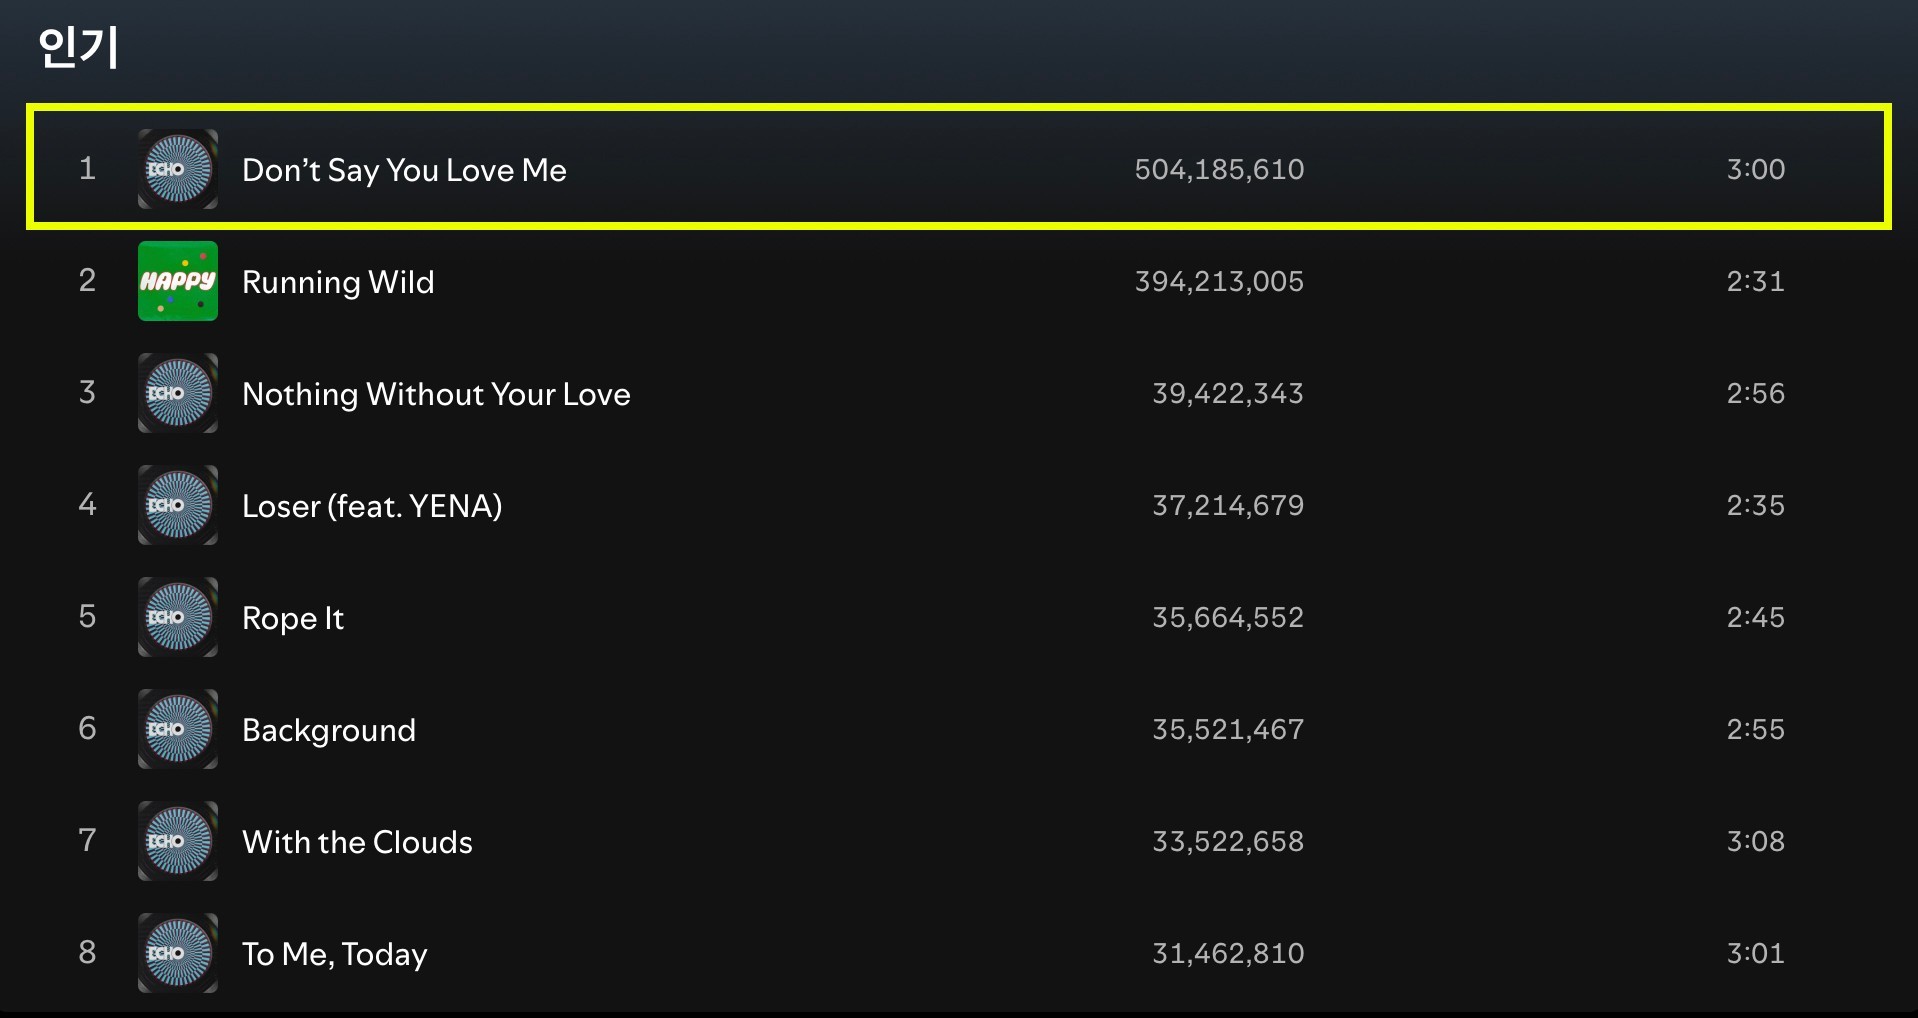Select the Running Wild track title

point(338,282)
